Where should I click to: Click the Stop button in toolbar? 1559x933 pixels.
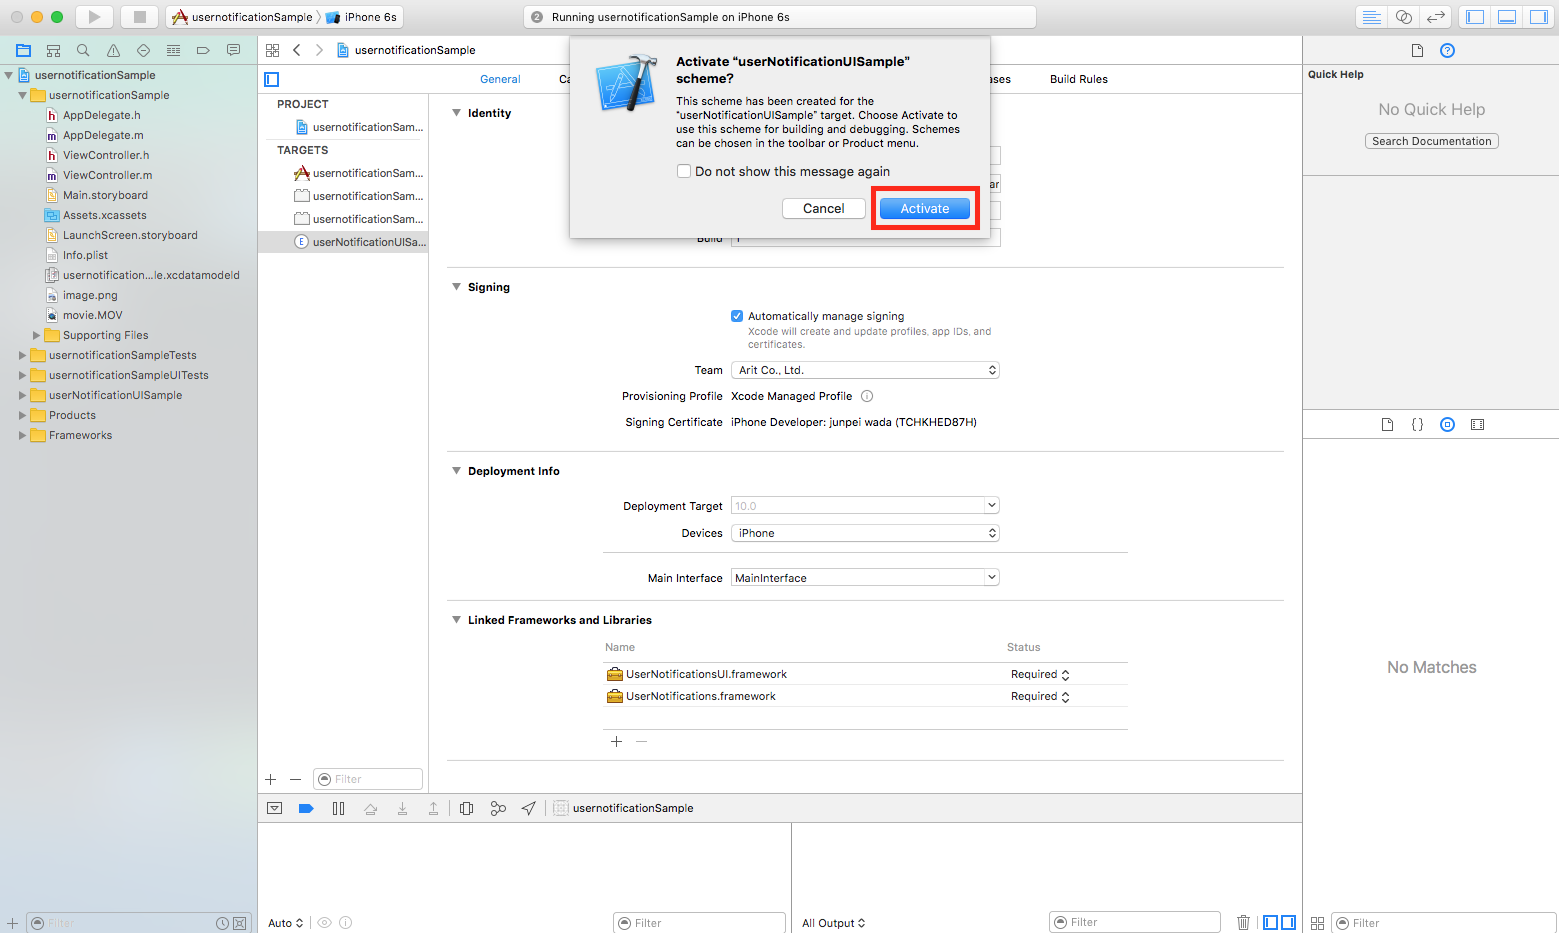coord(140,17)
